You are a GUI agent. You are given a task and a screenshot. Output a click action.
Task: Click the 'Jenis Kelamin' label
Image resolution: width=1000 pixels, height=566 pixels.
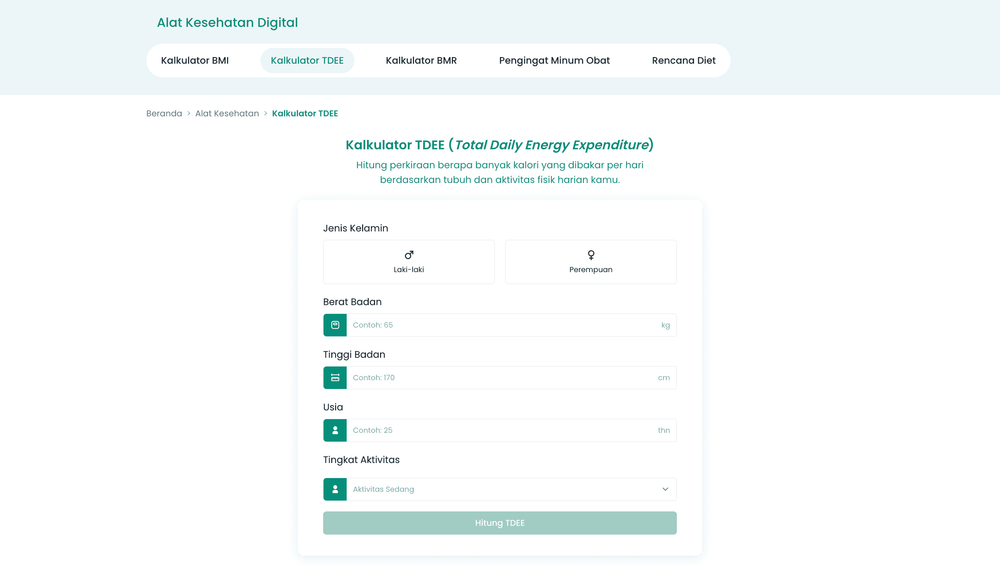click(355, 228)
